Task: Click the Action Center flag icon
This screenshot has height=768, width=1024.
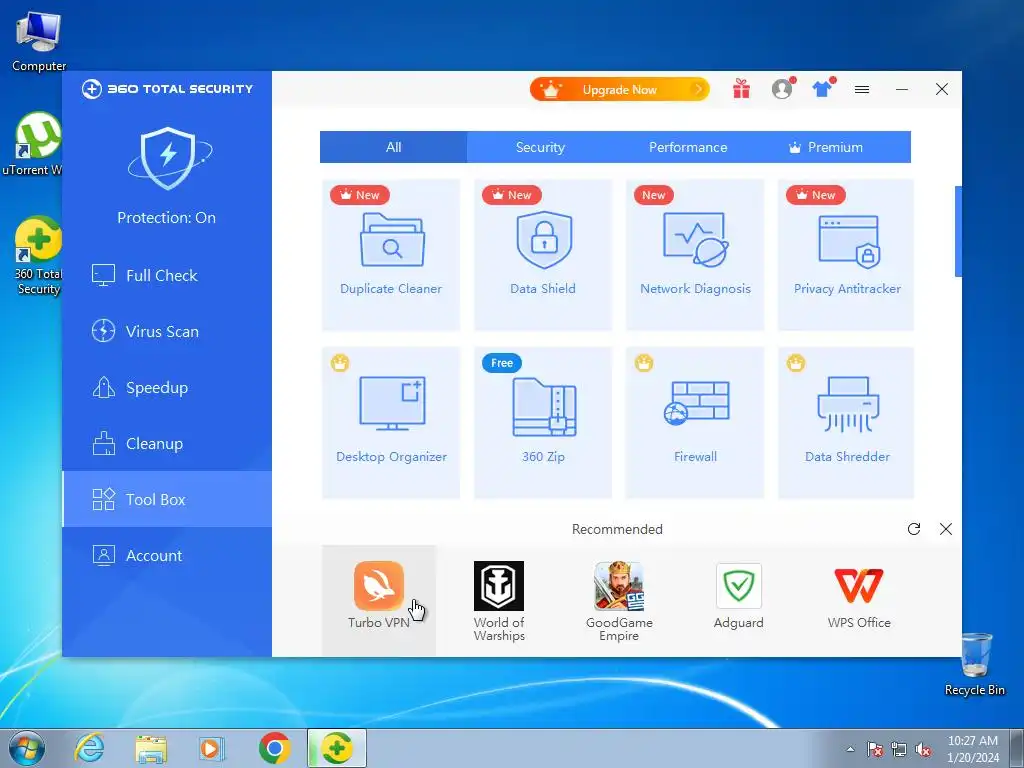Action: 874,749
